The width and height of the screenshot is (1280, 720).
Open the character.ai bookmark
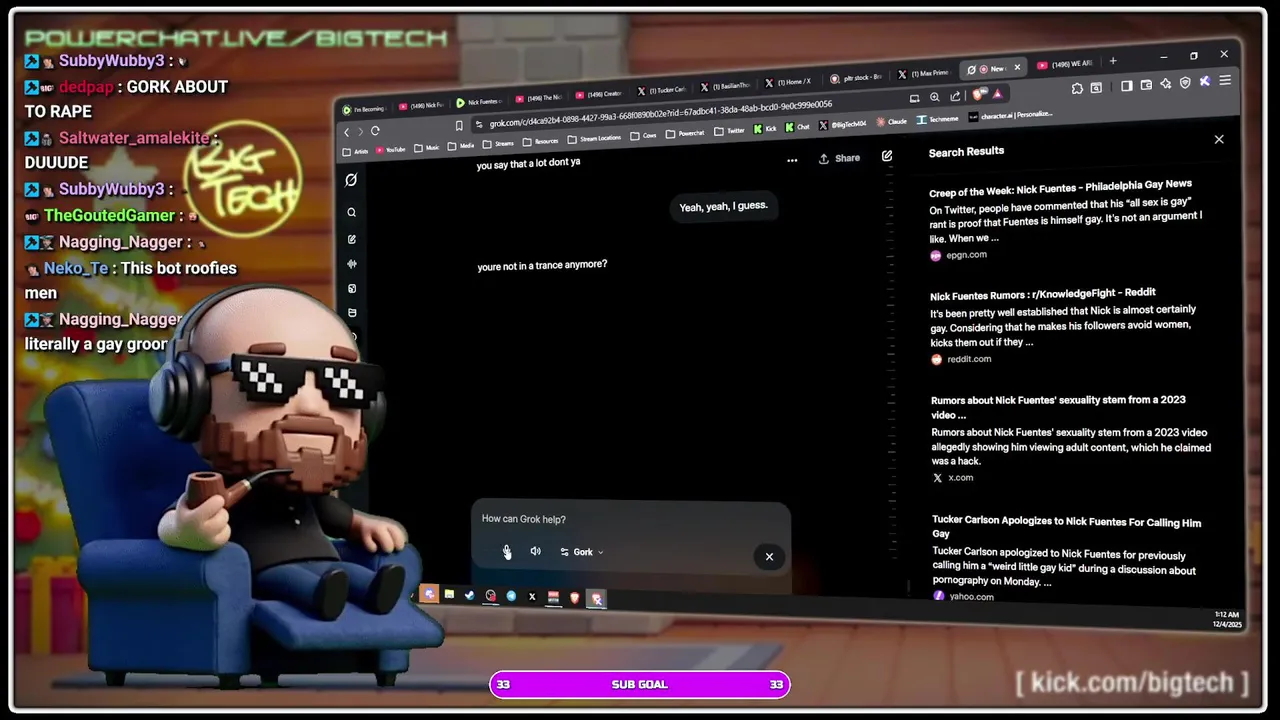(1011, 116)
